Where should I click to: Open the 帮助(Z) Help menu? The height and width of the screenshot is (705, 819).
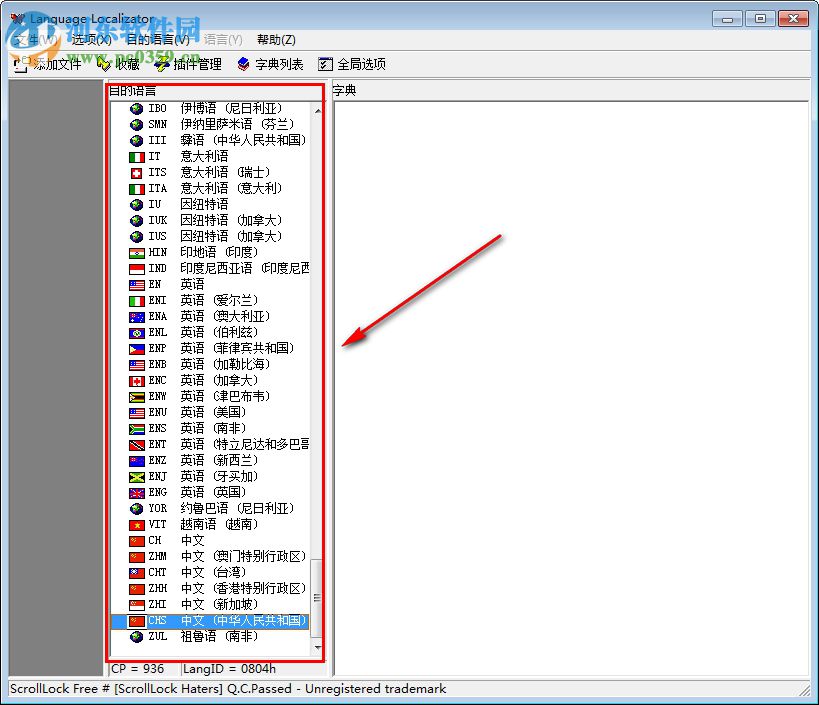tap(275, 39)
